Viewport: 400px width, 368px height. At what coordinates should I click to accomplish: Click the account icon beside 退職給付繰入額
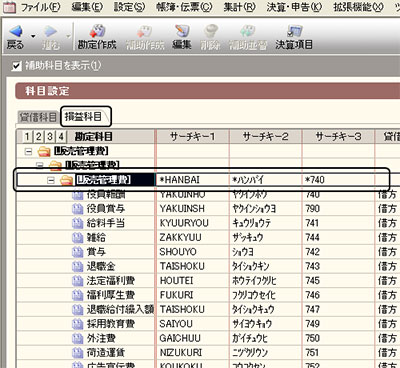[78, 310]
